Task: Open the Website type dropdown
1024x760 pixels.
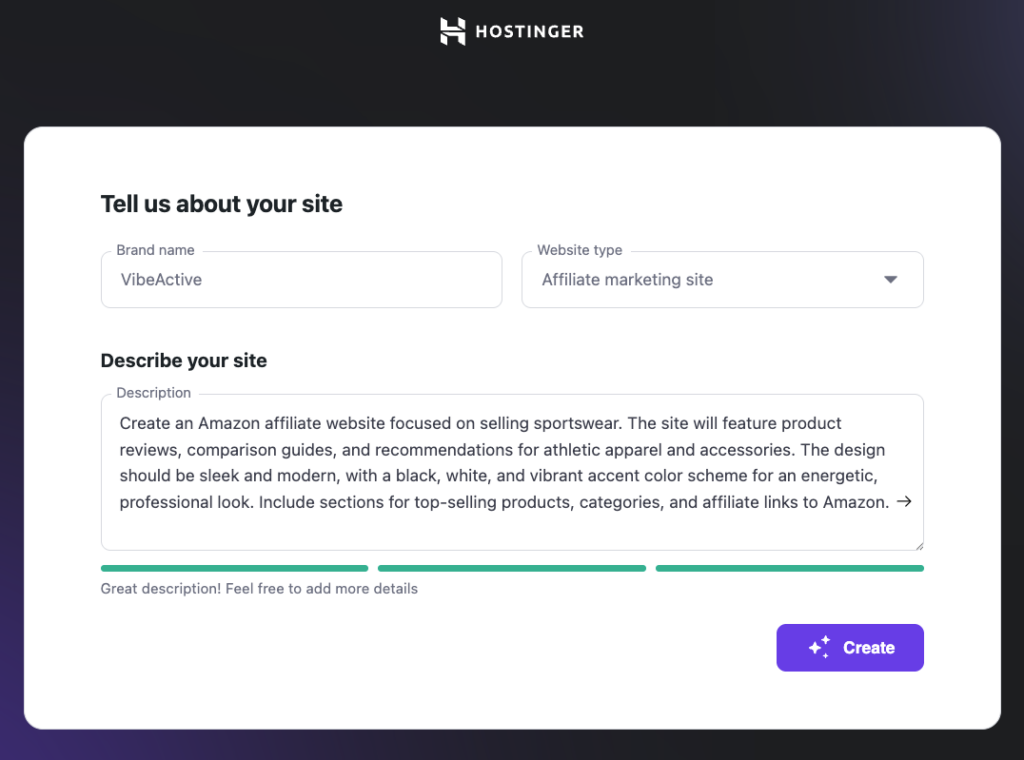Action: [x=722, y=280]
